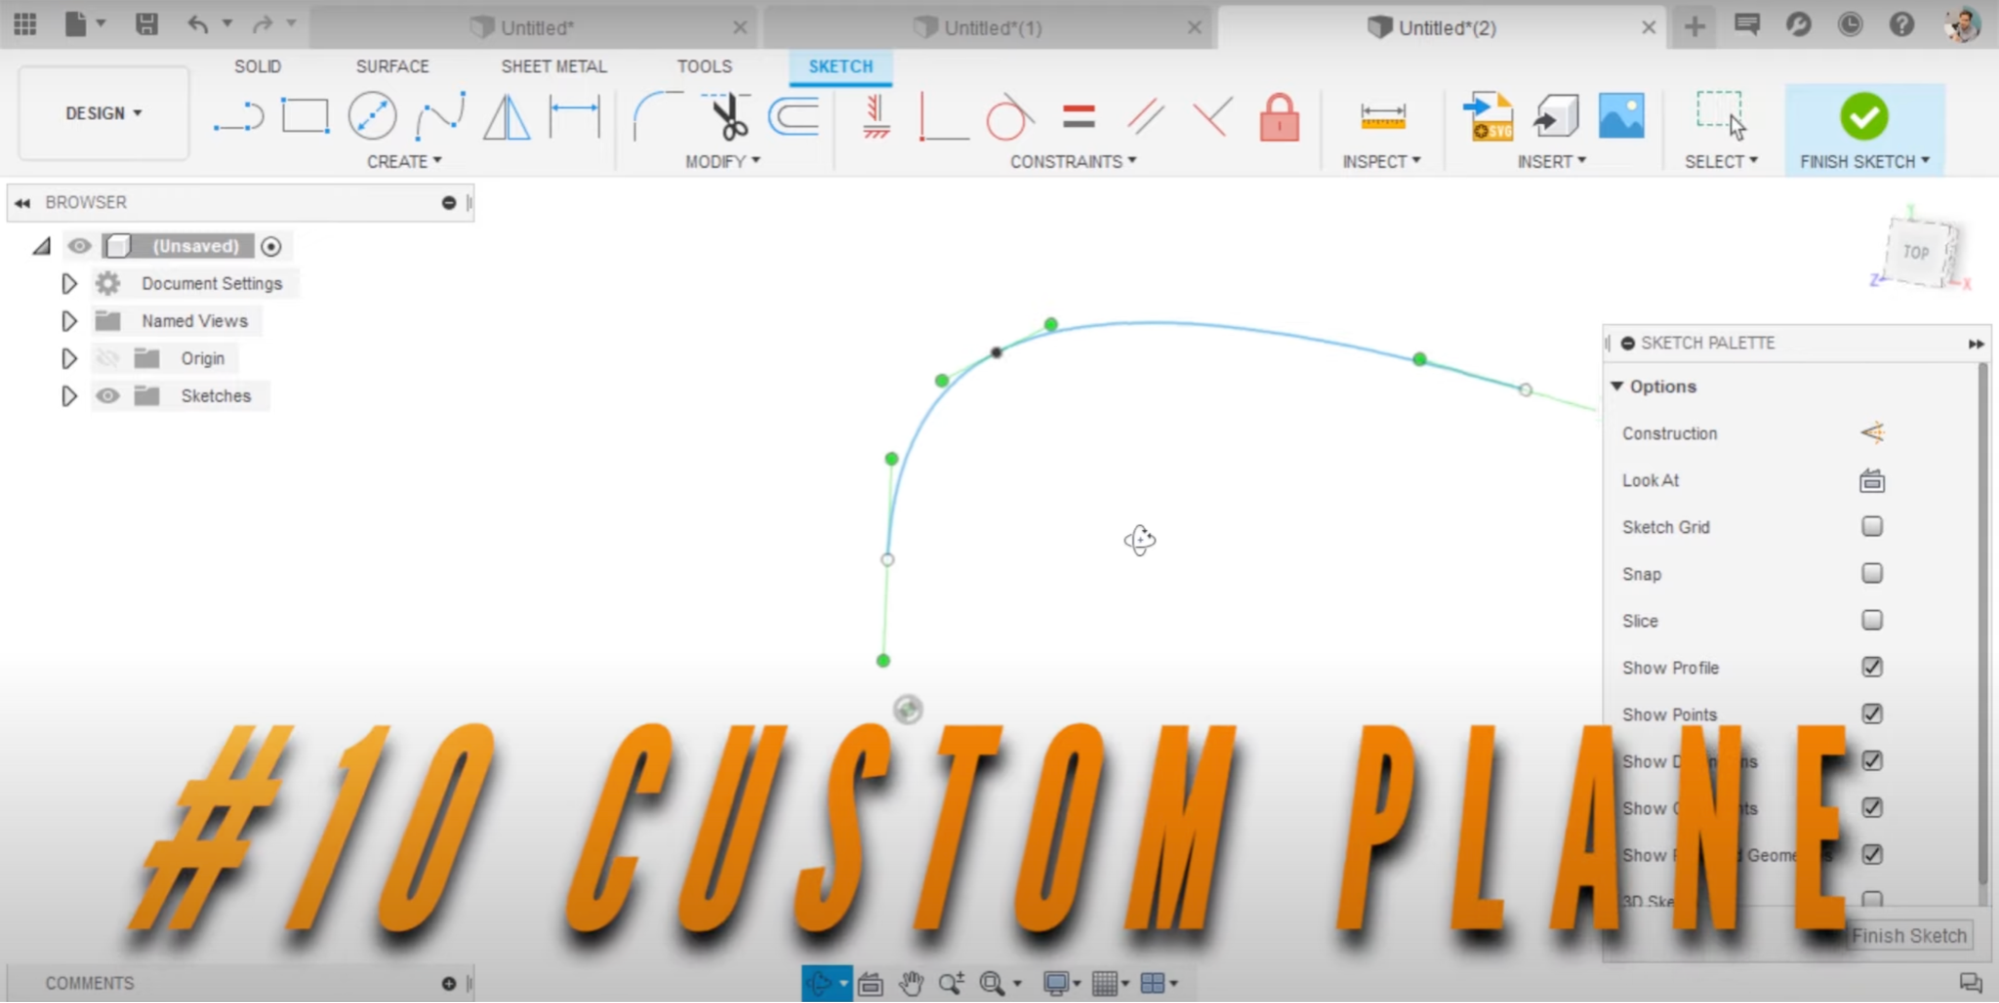Select the Trim scissors tool

727,116
